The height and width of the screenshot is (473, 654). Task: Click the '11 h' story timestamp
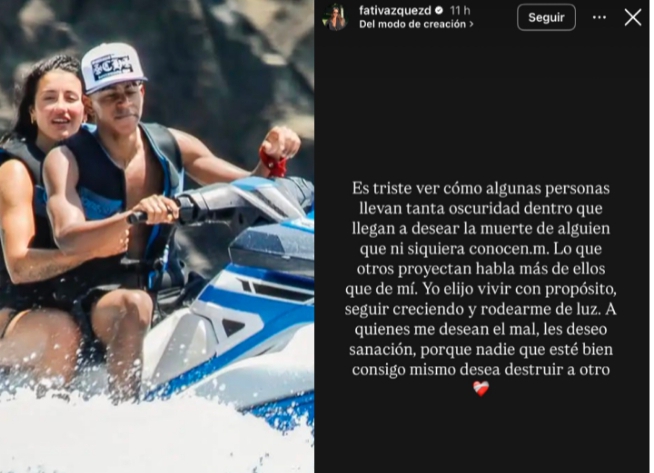(460, 10)
